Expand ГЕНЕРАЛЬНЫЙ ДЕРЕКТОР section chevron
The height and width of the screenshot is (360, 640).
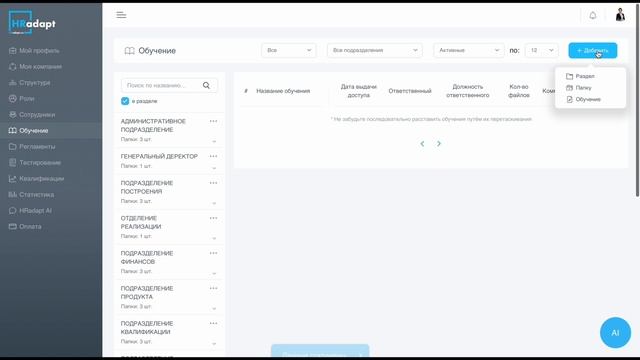(214, 168)
